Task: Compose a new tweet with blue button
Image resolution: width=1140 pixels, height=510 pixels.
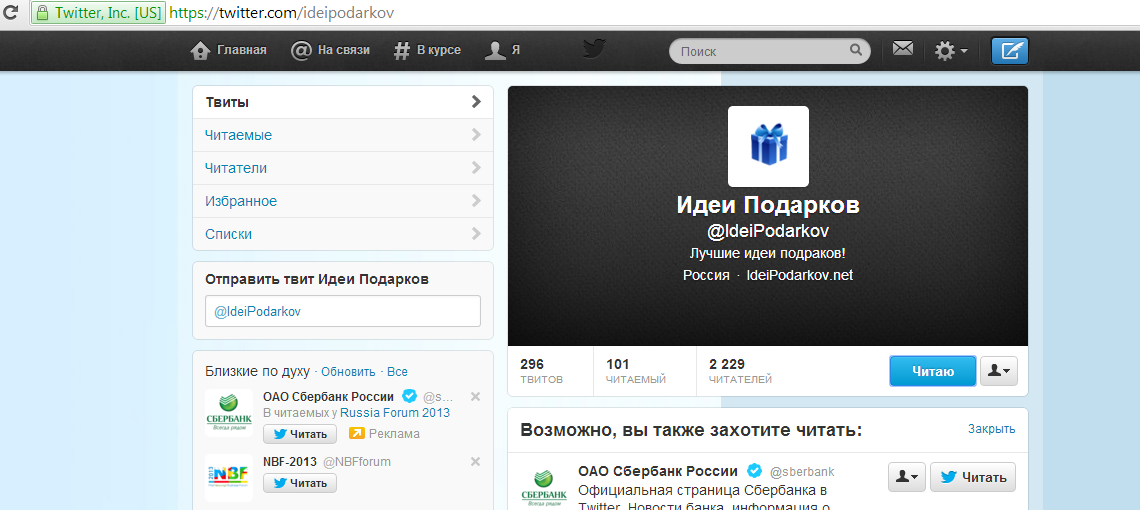Action: (1010, 51)
